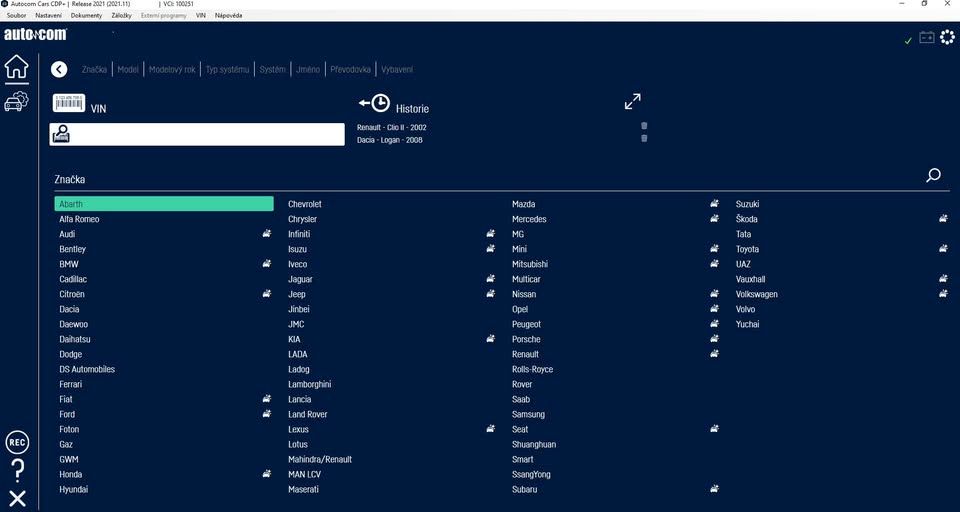Viewport: 960px width, 512px height.
Task: Open the Soubor menu
Action: pos(16,16)
